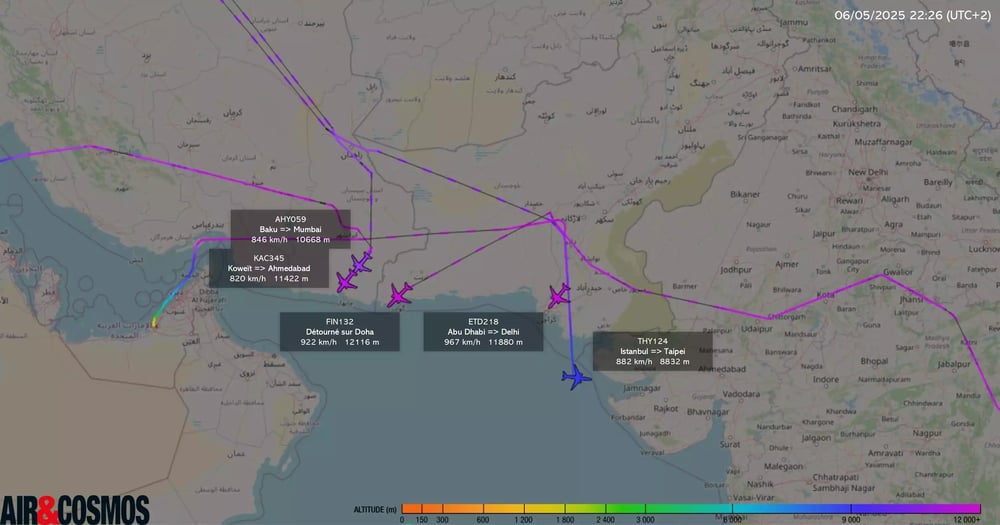This screenshot has height=525, width=1000.
Task: Click the 1 200 legend value
Action: tap(523, 520)
